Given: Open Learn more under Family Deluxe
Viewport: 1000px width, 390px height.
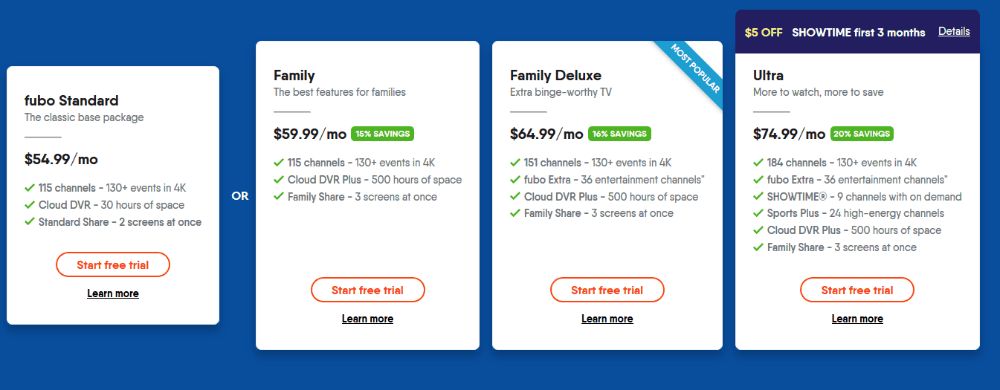Looking at the screenshot, I should coord(607,319).
